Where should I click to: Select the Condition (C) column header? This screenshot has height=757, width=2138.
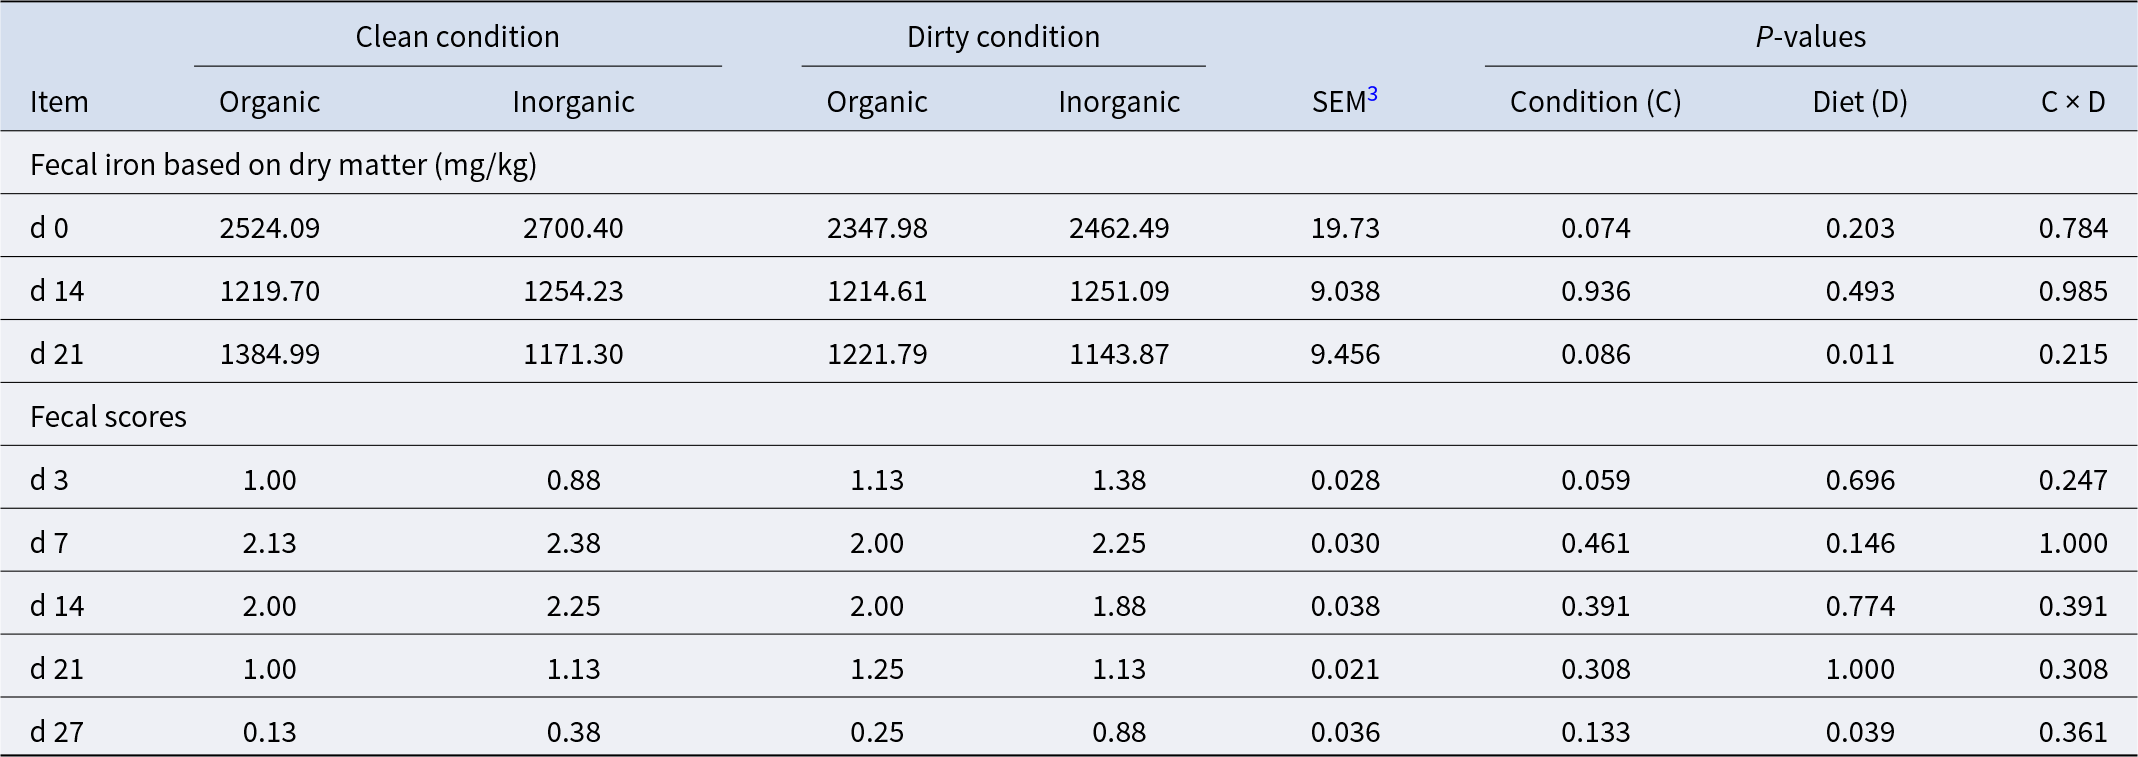coord(1595,102)
